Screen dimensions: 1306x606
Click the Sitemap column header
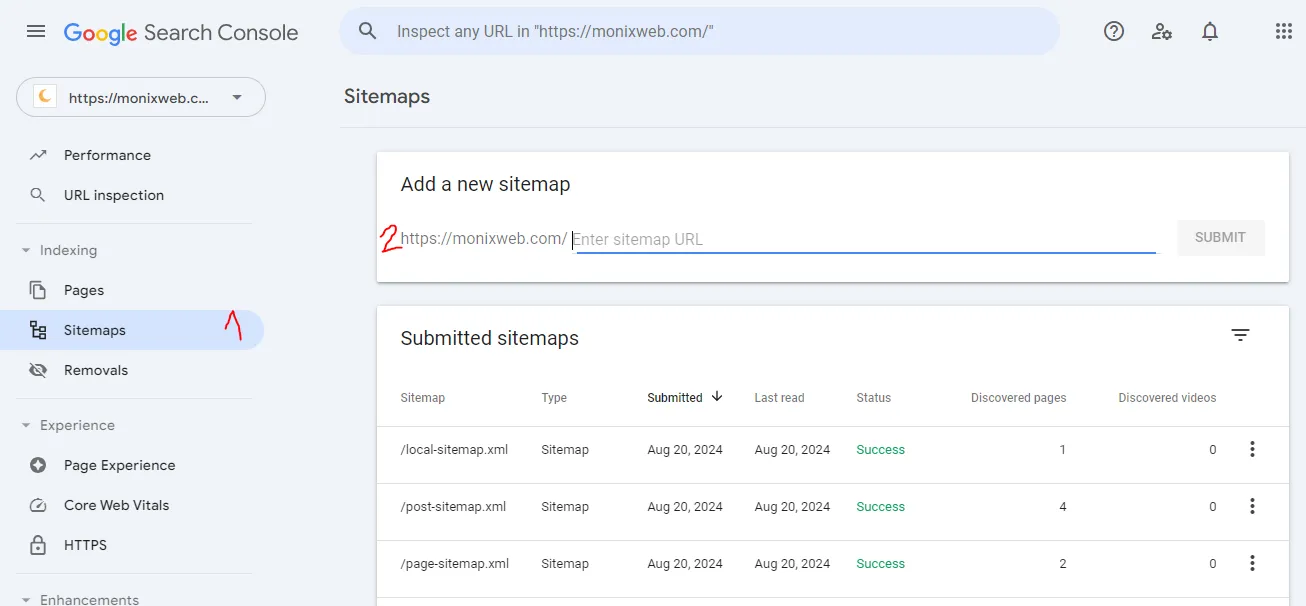click(x=423, y=398)
